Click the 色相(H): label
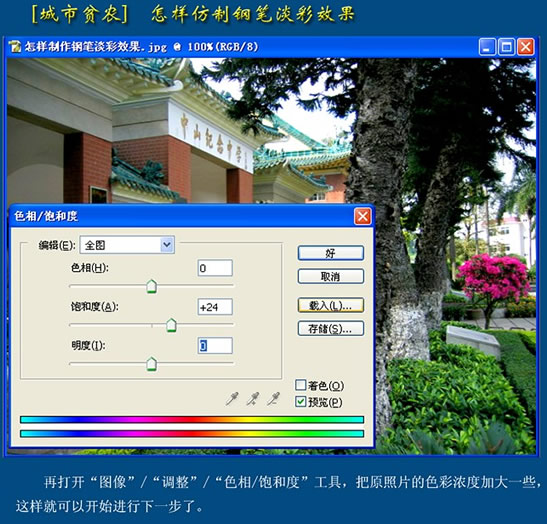This screenshot has width=547, height=524. [90, 268]
